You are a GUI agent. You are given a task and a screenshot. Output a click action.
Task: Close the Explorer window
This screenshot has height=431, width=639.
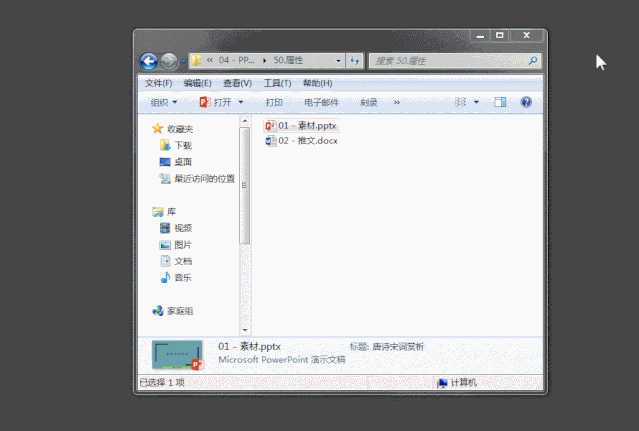[x=527, y=36]
